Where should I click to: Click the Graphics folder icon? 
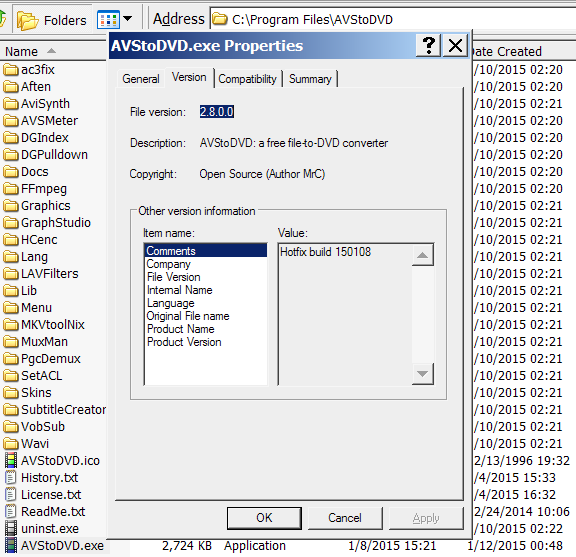point(10,205)
